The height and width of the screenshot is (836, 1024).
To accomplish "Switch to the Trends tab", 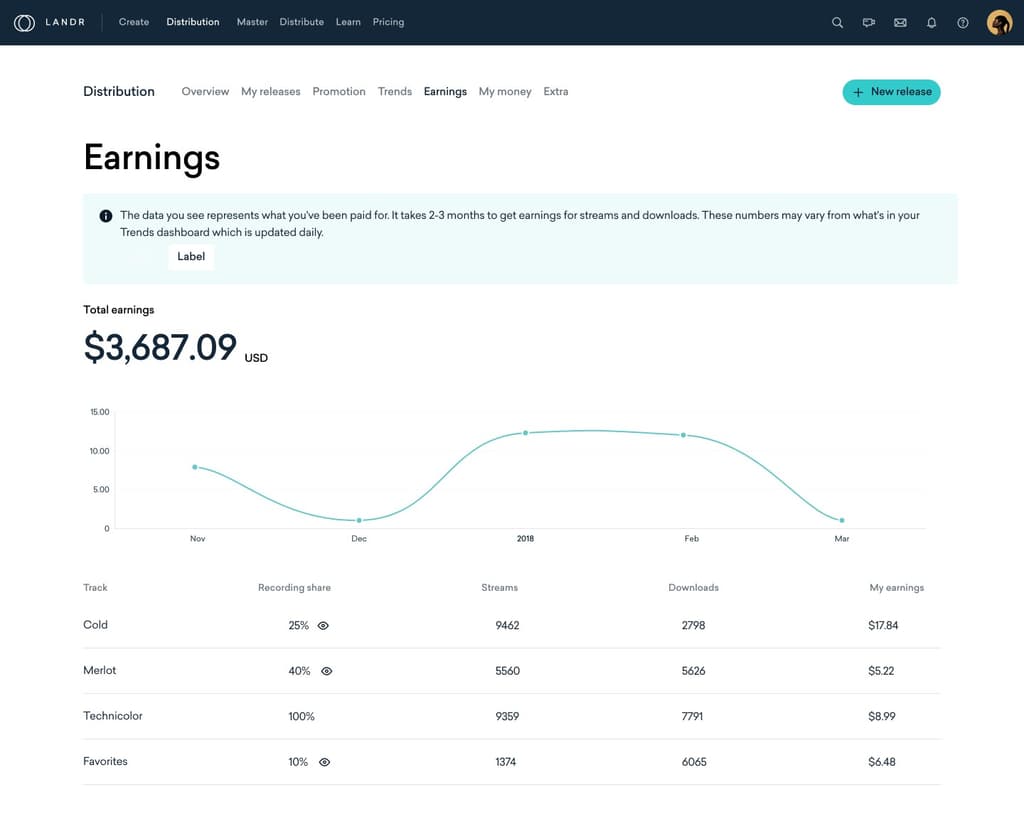I will pyautogui.click(x=394, y=92).
